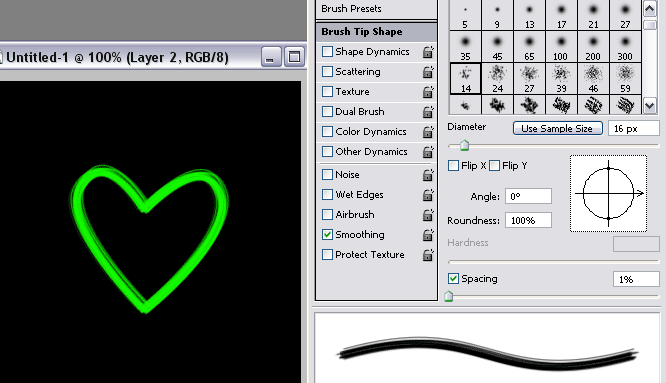Viewport: 666px width, 383px height.
Task: Toggle the Airbrush lock icon
Action: pos(428,214)
